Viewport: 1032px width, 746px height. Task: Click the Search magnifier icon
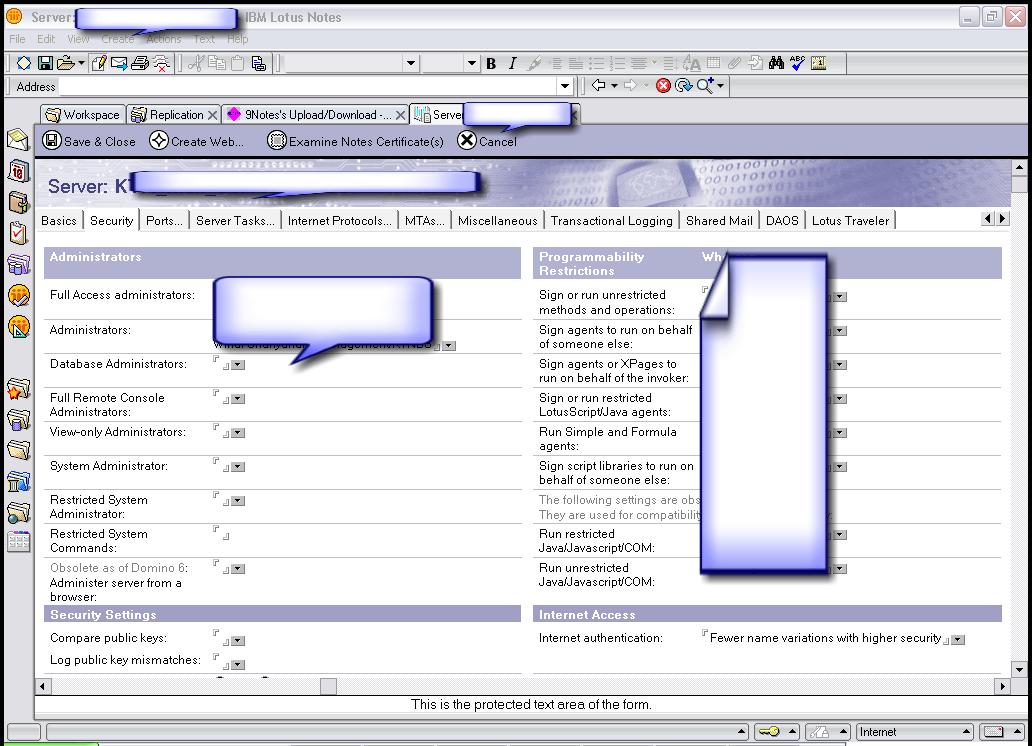pos(705,86)
